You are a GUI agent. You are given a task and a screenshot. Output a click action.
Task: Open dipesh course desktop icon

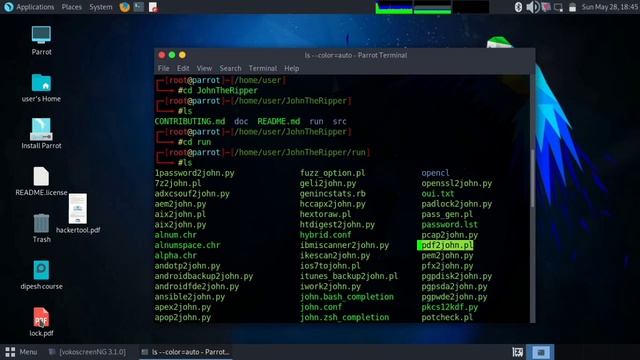(41, 275)
